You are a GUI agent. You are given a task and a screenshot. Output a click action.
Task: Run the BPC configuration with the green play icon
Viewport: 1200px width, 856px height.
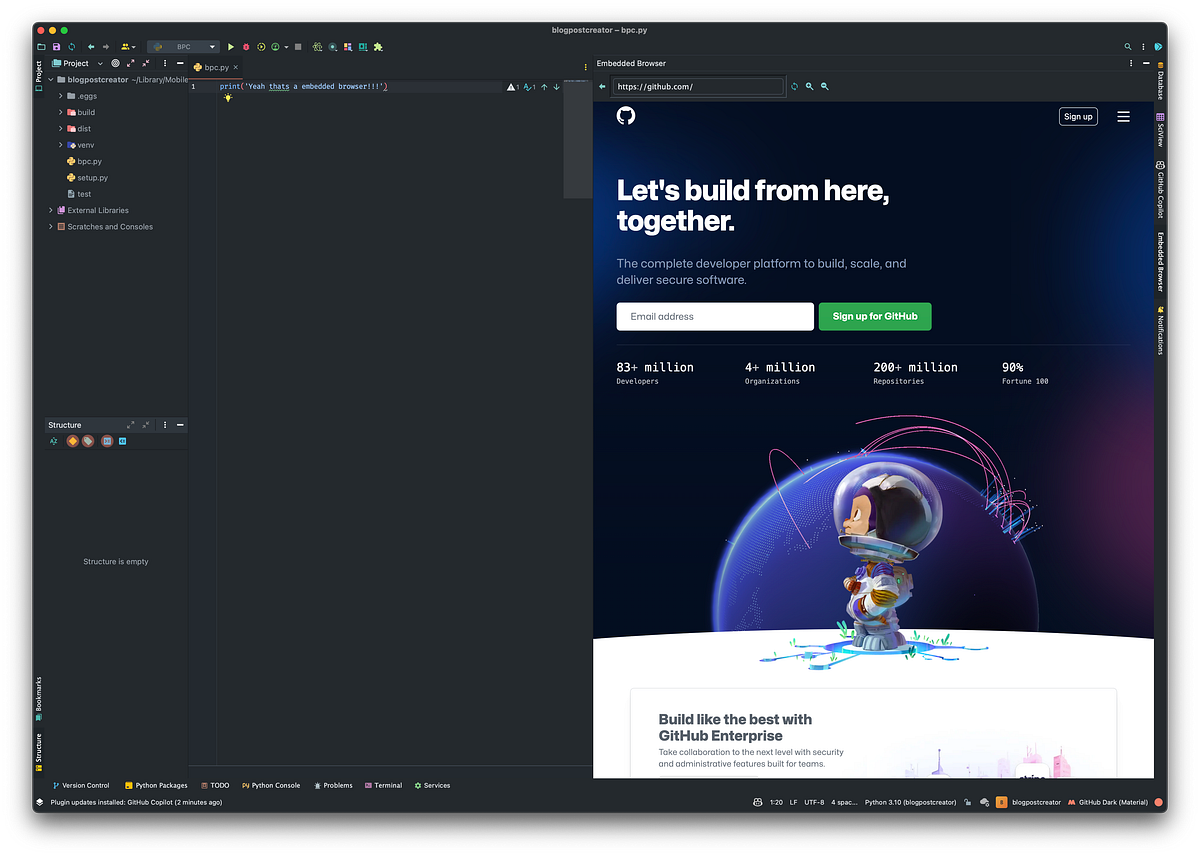tap(231, 46)
